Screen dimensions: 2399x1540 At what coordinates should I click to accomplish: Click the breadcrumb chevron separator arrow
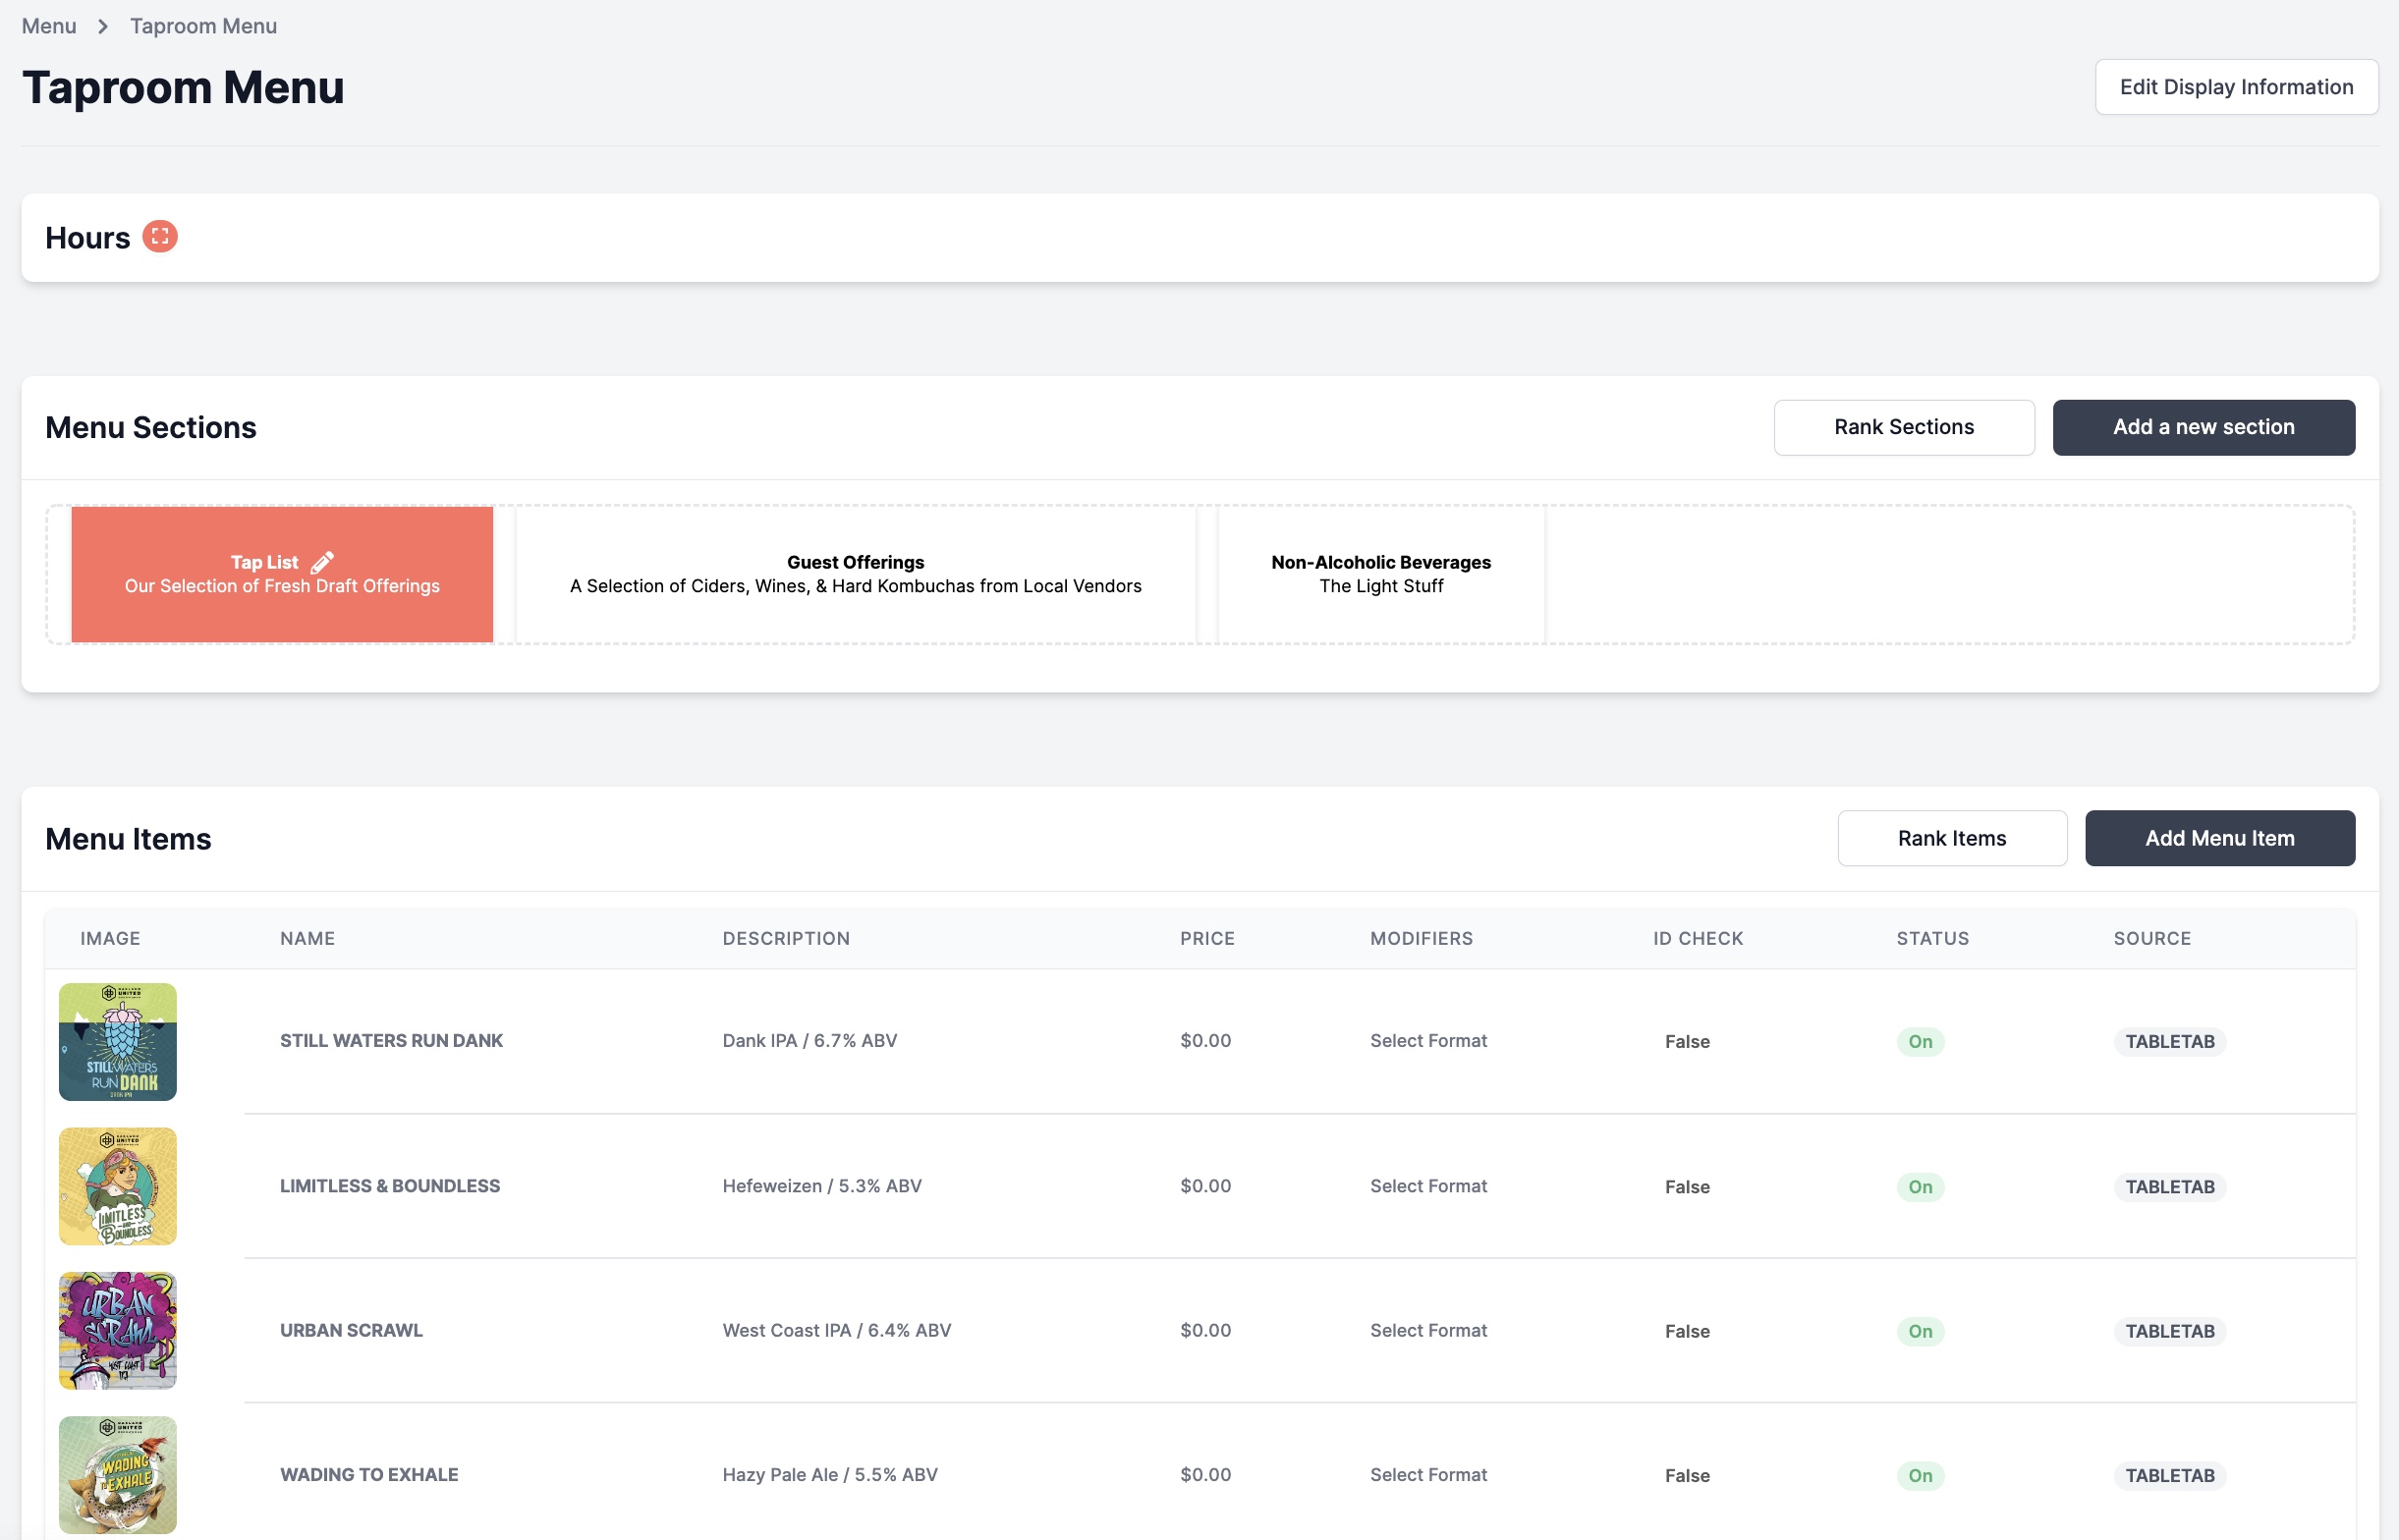pyautogui.click(x=103, y=26)
